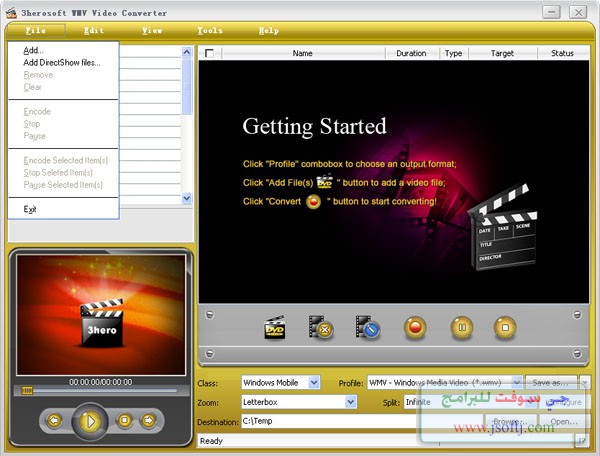Click the Save as... button

(x=552, y=382)
